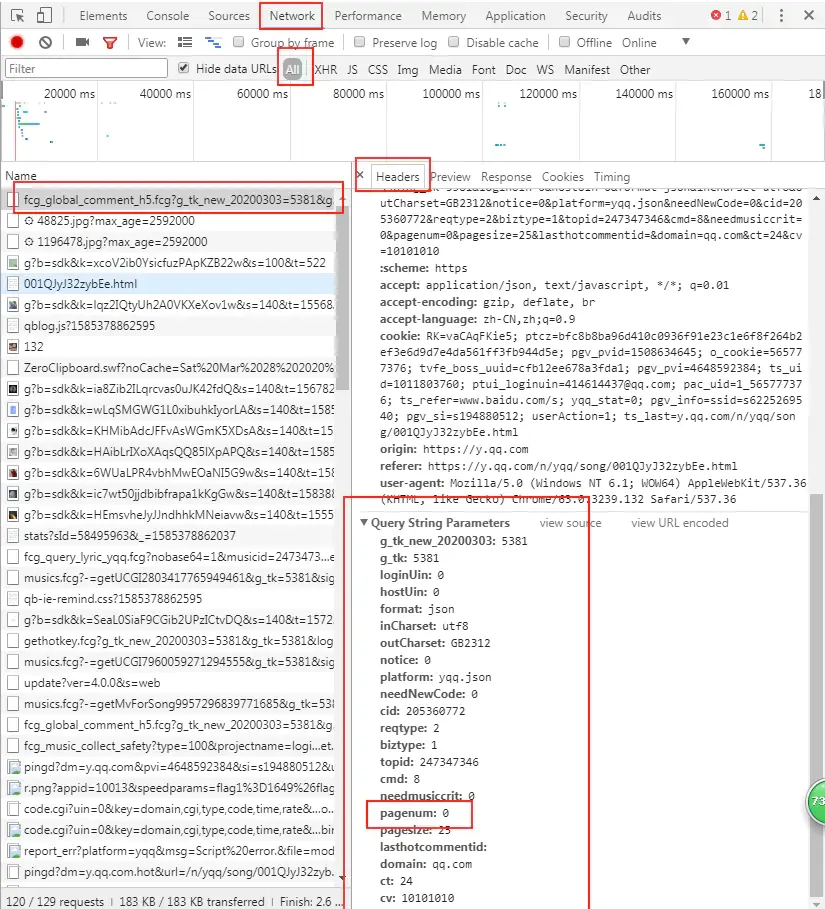Filter requests by Font type
This screenshot has height=909, width=825.
point(484,70)
